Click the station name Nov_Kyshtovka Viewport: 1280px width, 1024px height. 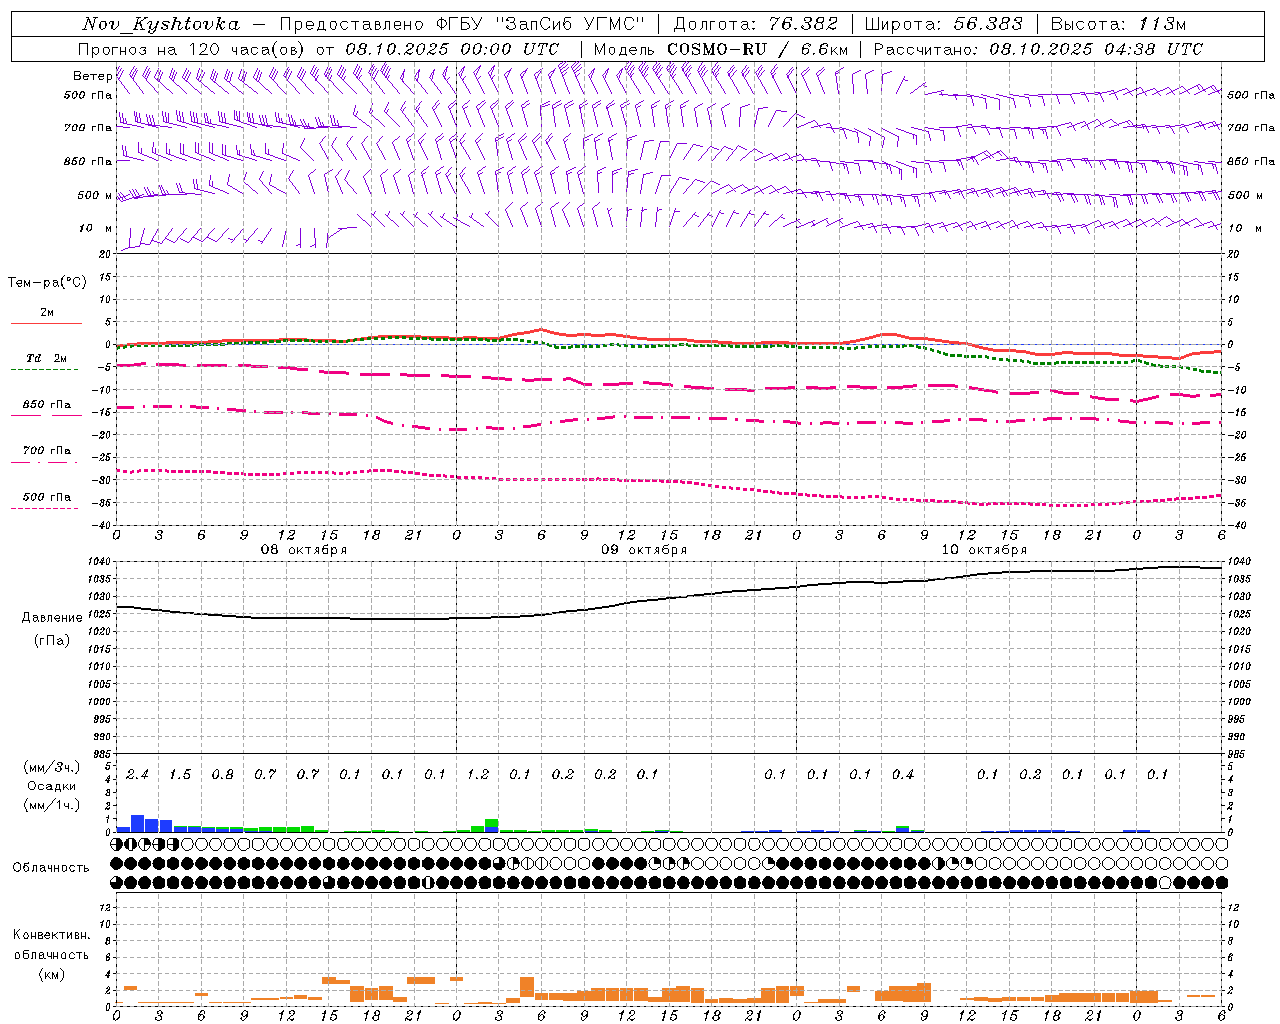(161, 24)
